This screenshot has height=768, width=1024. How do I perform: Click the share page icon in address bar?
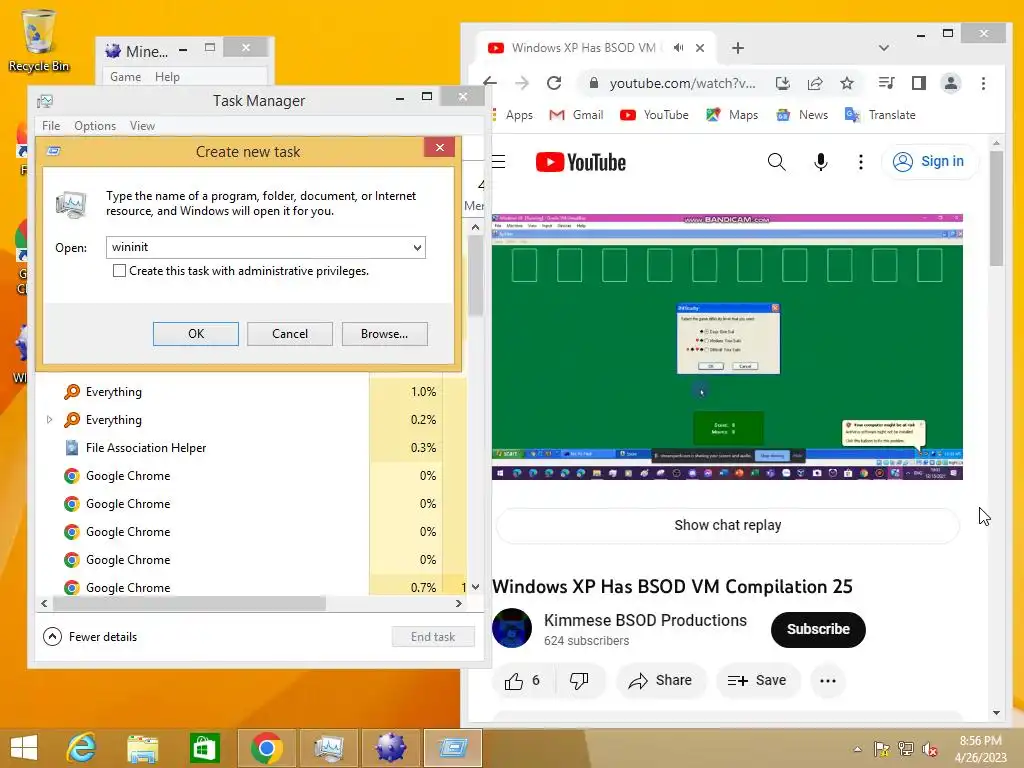point(814,83)
